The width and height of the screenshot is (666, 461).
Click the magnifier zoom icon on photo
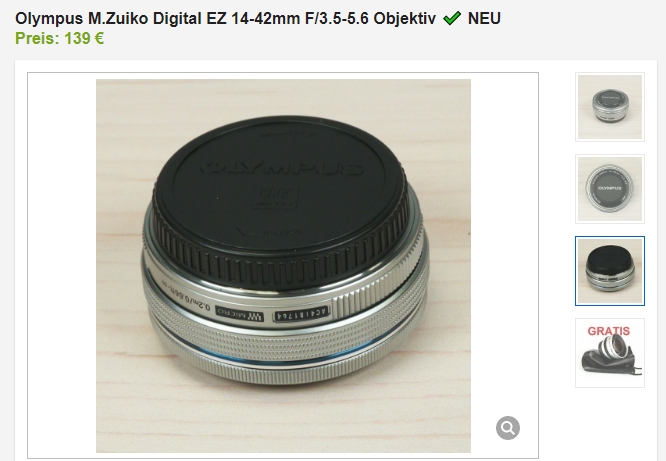tap(508, 428)
